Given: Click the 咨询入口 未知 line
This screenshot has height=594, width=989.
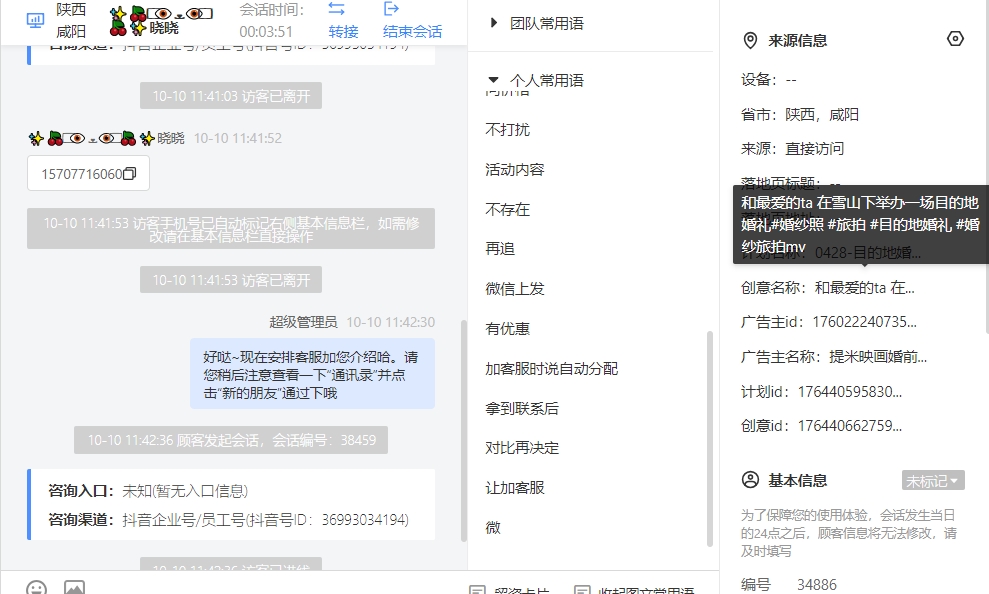Looking at the screenshot, I should tap(148, 491).
